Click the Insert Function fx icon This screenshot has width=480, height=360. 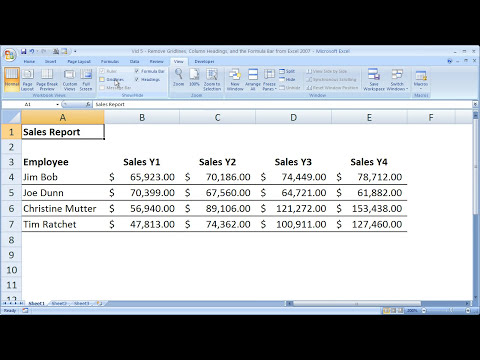88,104
